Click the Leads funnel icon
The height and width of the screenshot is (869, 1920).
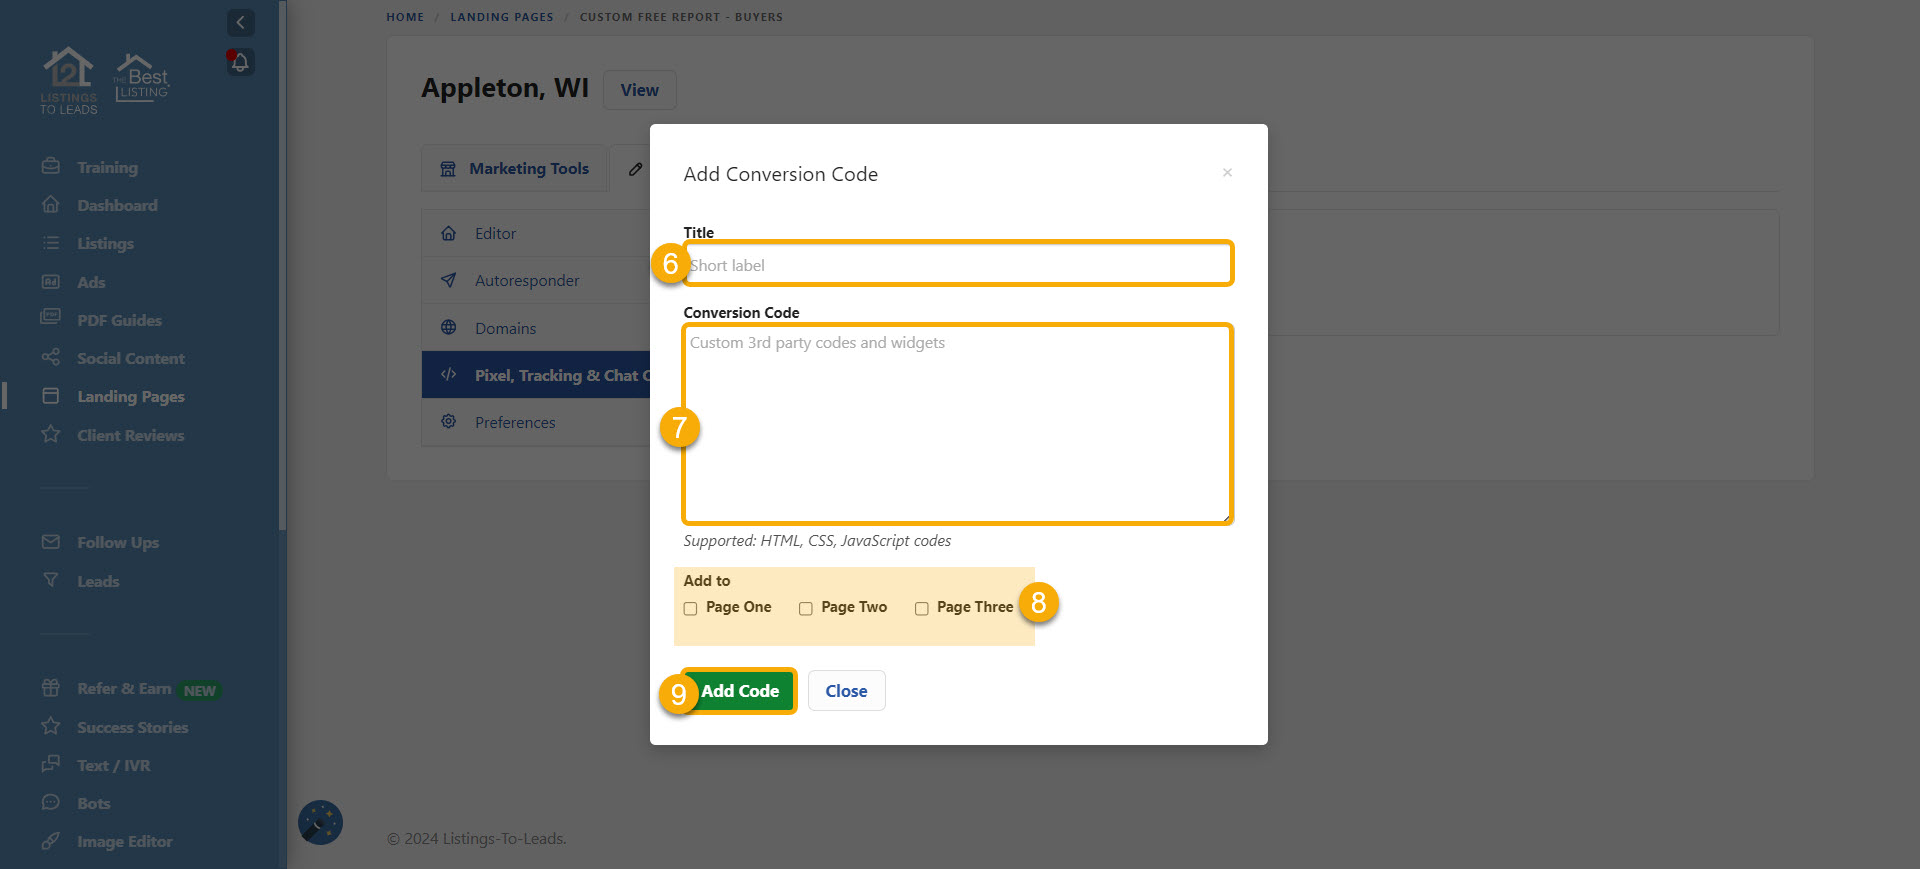51,580
